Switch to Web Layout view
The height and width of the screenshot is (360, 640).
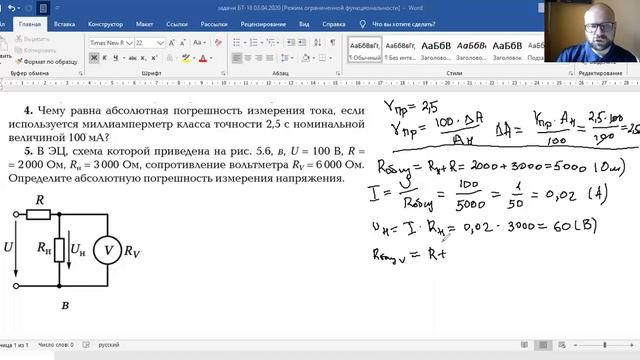(562, 345)
